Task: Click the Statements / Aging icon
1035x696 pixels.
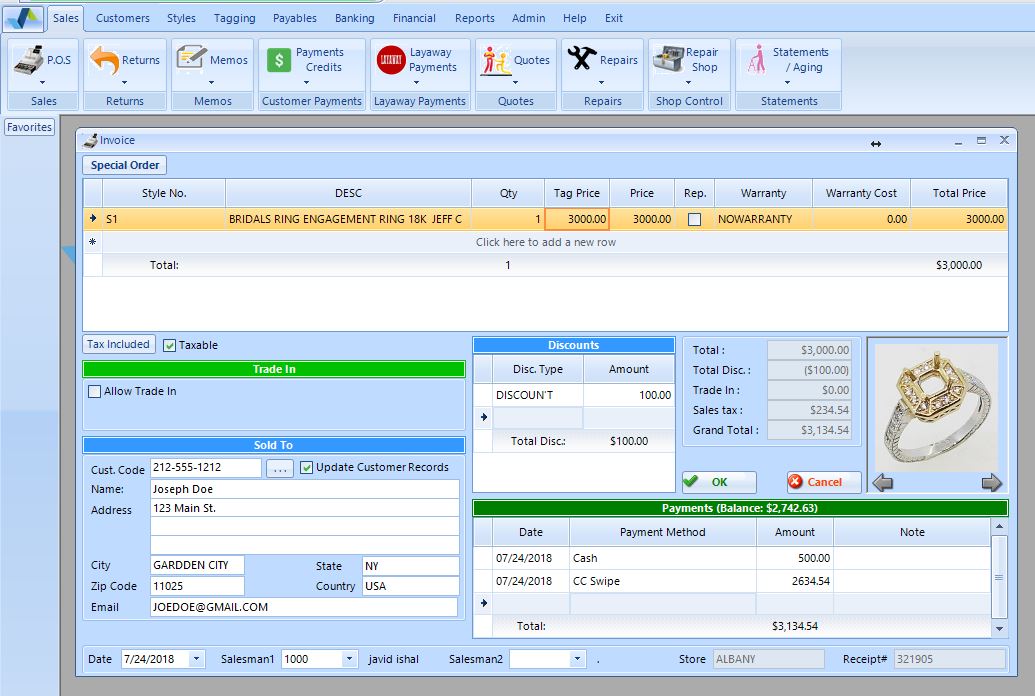Action: (755, 60)
